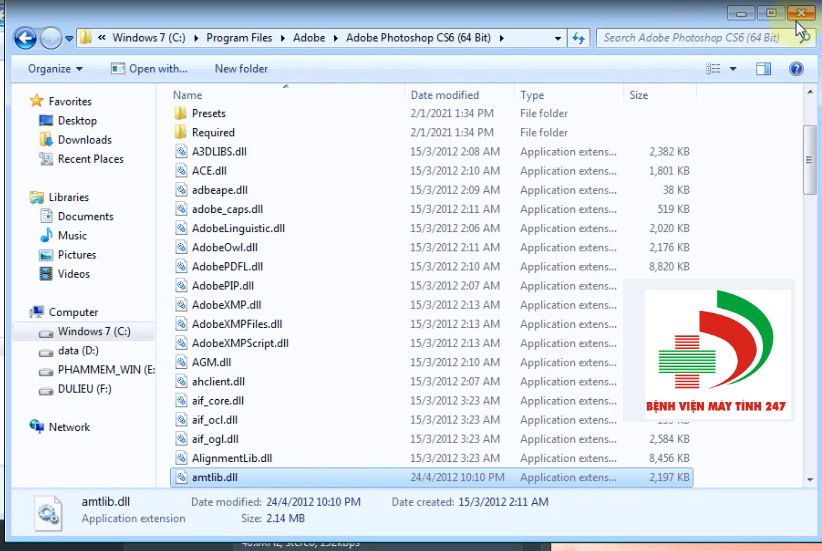The image size is (822, 551).
Task: Select the amtlib.dll file icon
Action: click(181, 477)
